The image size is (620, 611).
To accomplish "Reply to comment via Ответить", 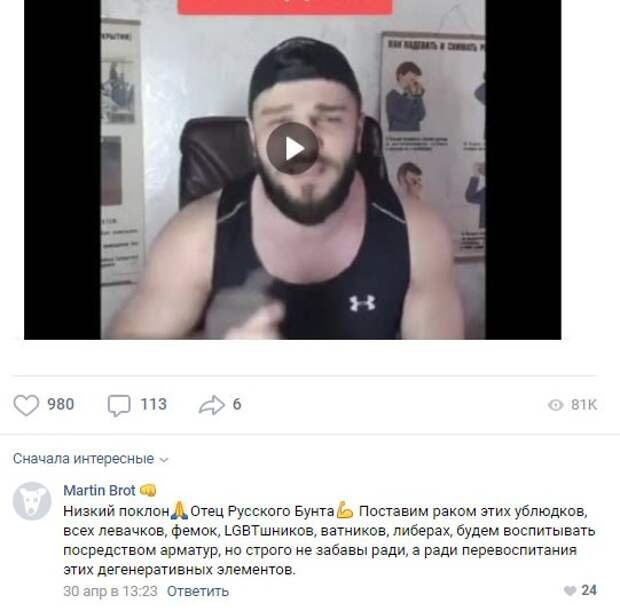I will [198, 592].
